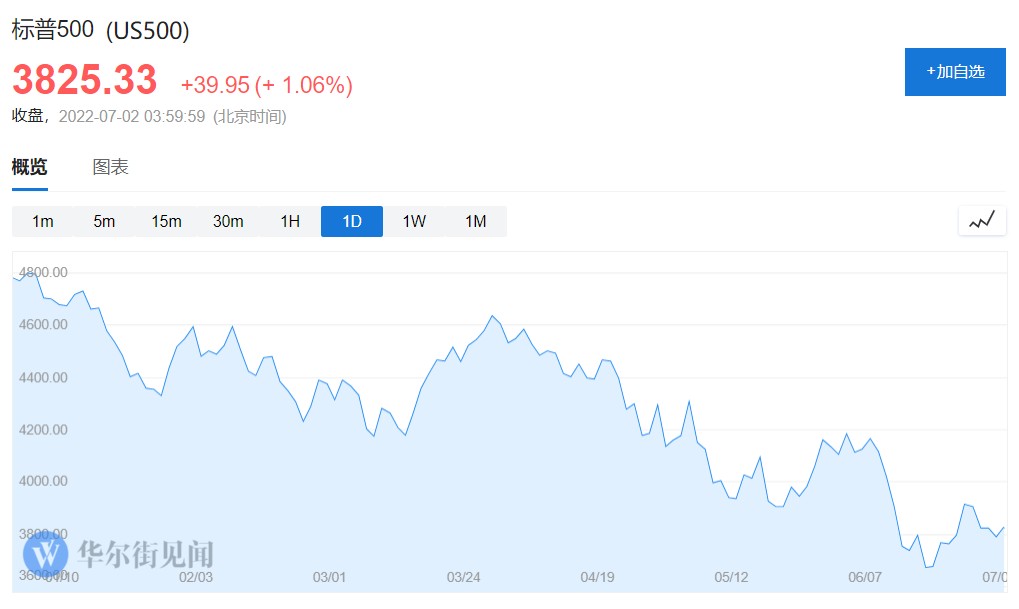Image resolution: width=1019 pixels, height=609 pixels.
Task: Add US500 to watchlist with 加自选
Action: click(955, 72)
